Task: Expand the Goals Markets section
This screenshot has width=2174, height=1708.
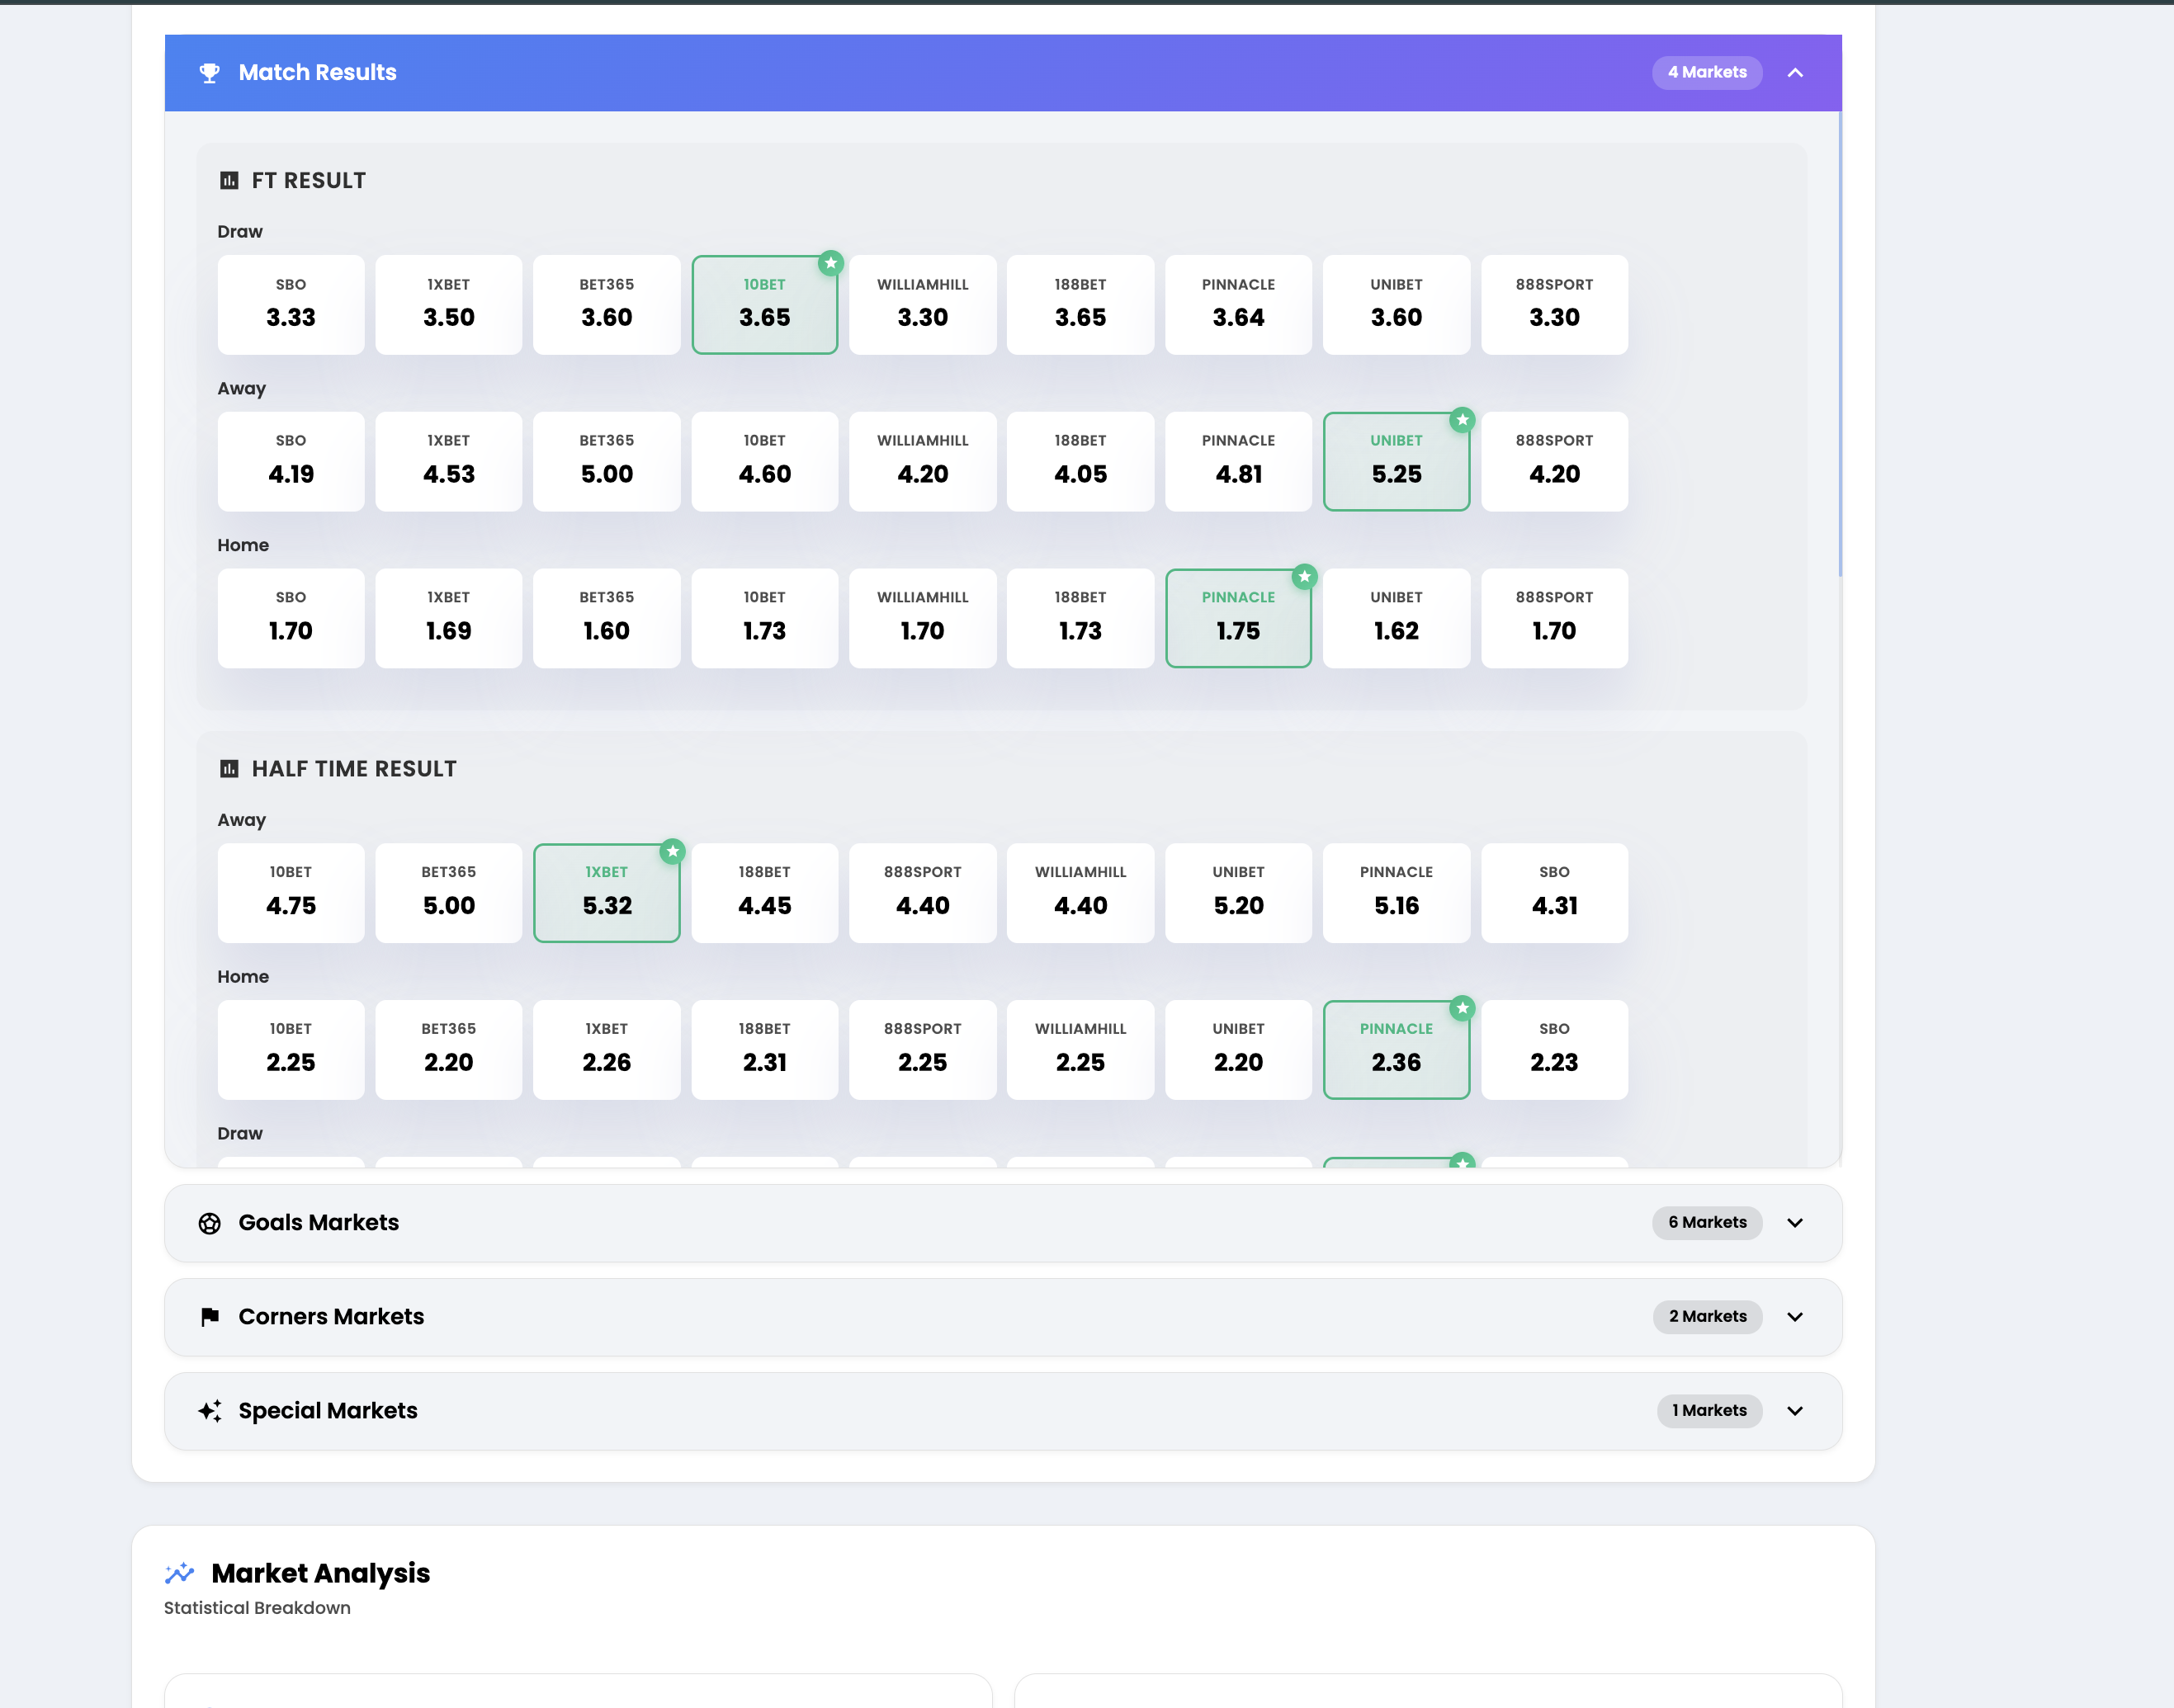Action: 1795,1222
